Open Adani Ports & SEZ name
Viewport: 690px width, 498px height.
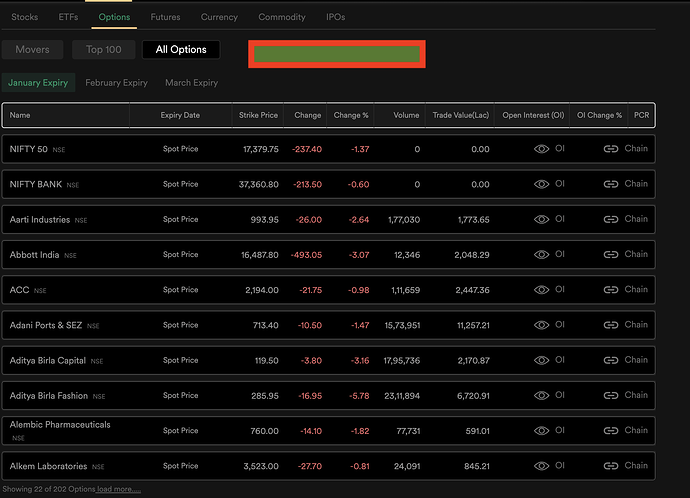(x=46, y=325)
